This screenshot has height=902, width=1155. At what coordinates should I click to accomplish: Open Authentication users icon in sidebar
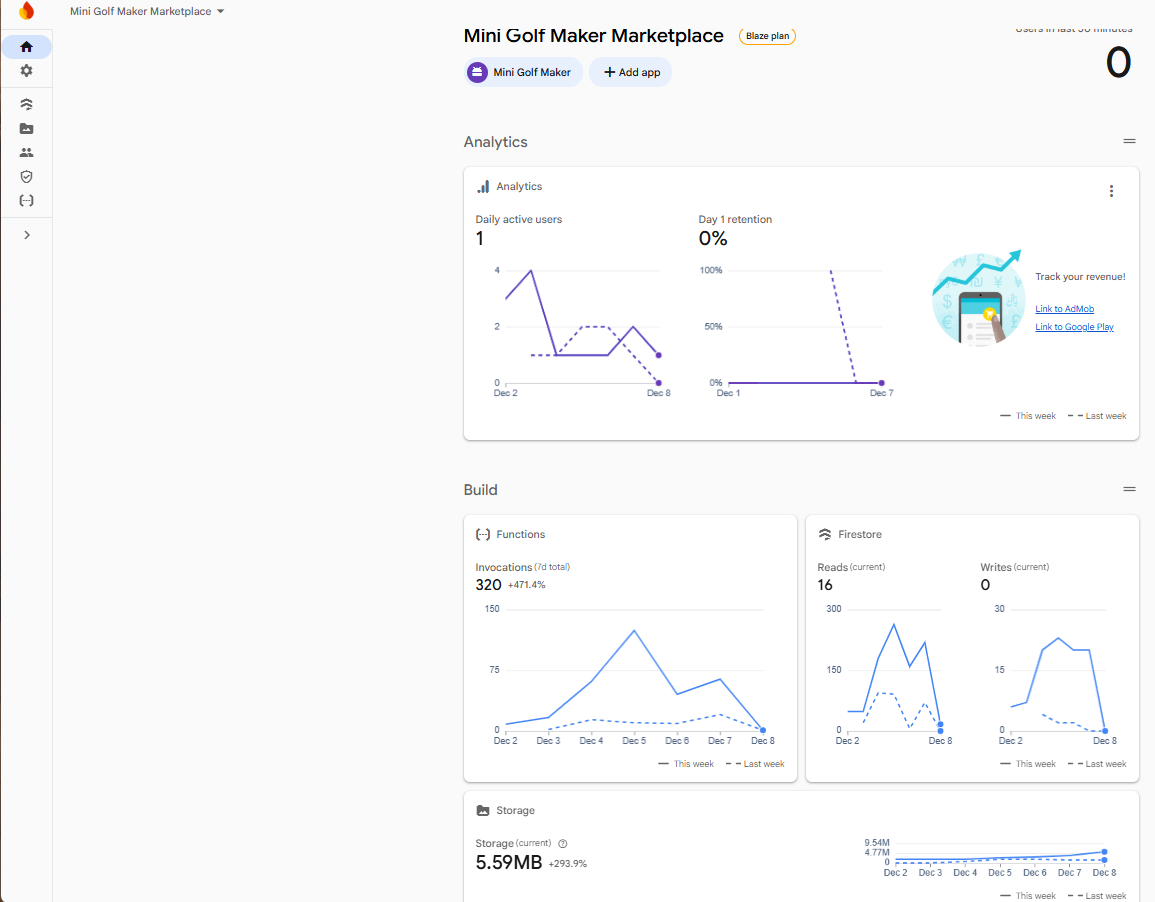[x=27, y=152]
